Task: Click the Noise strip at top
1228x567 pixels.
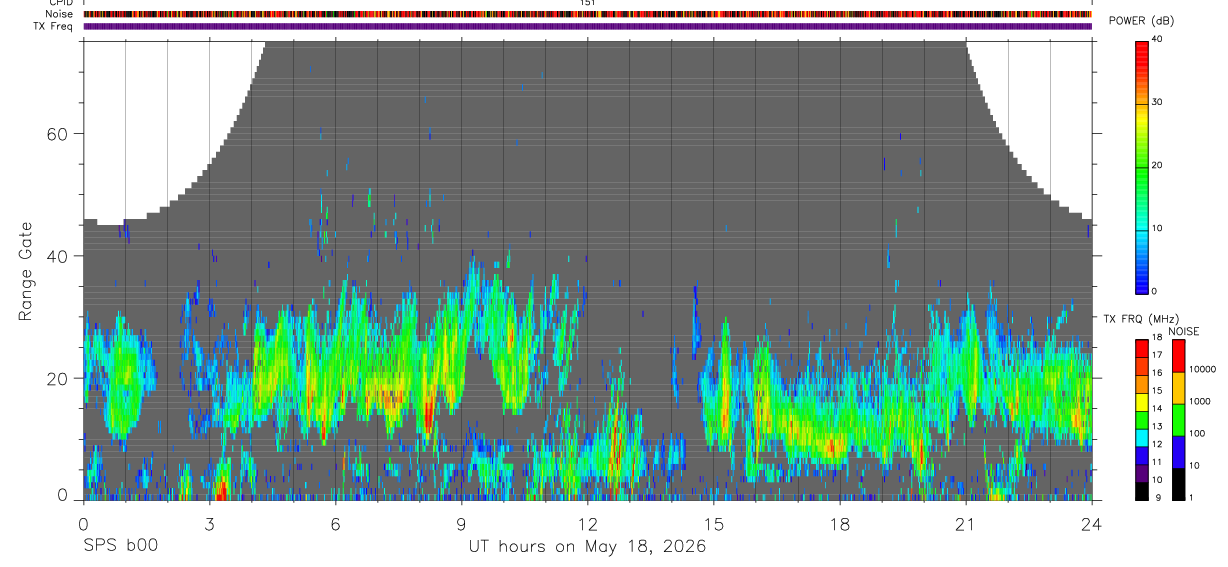Action: pyautogui.click(x=587, y=14)
